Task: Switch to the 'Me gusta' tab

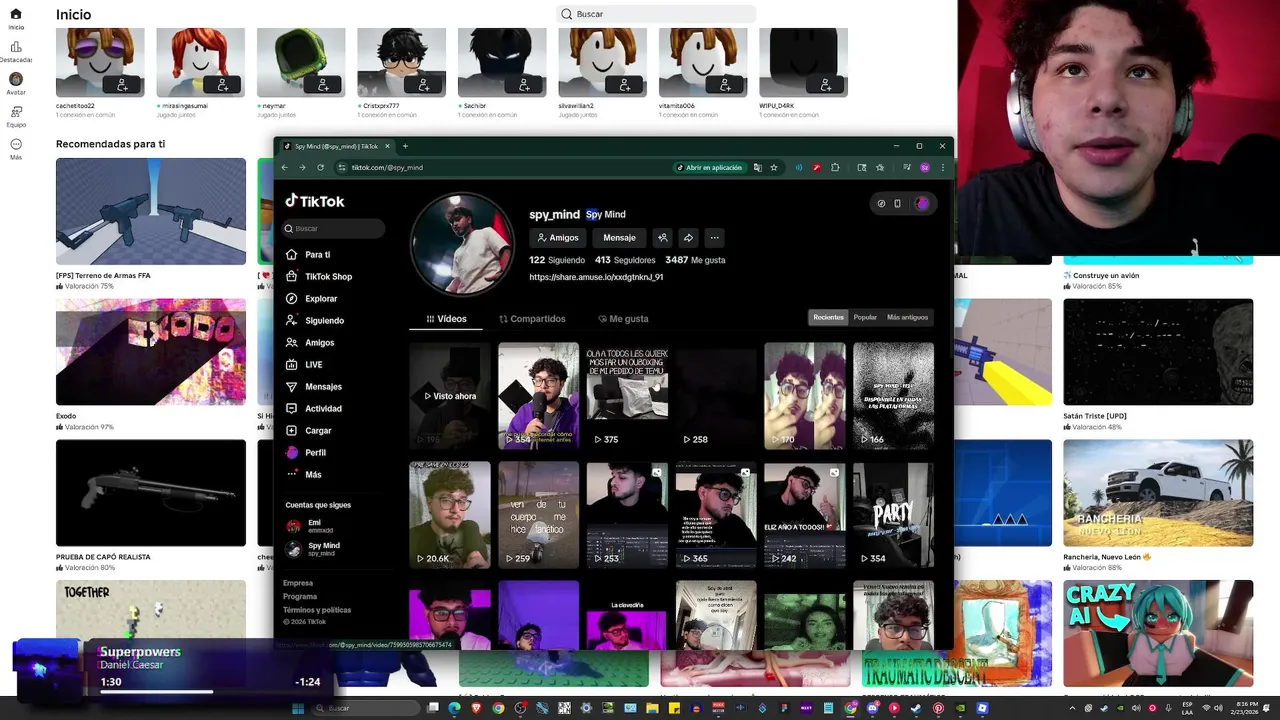Action: (x=623, y=319)
